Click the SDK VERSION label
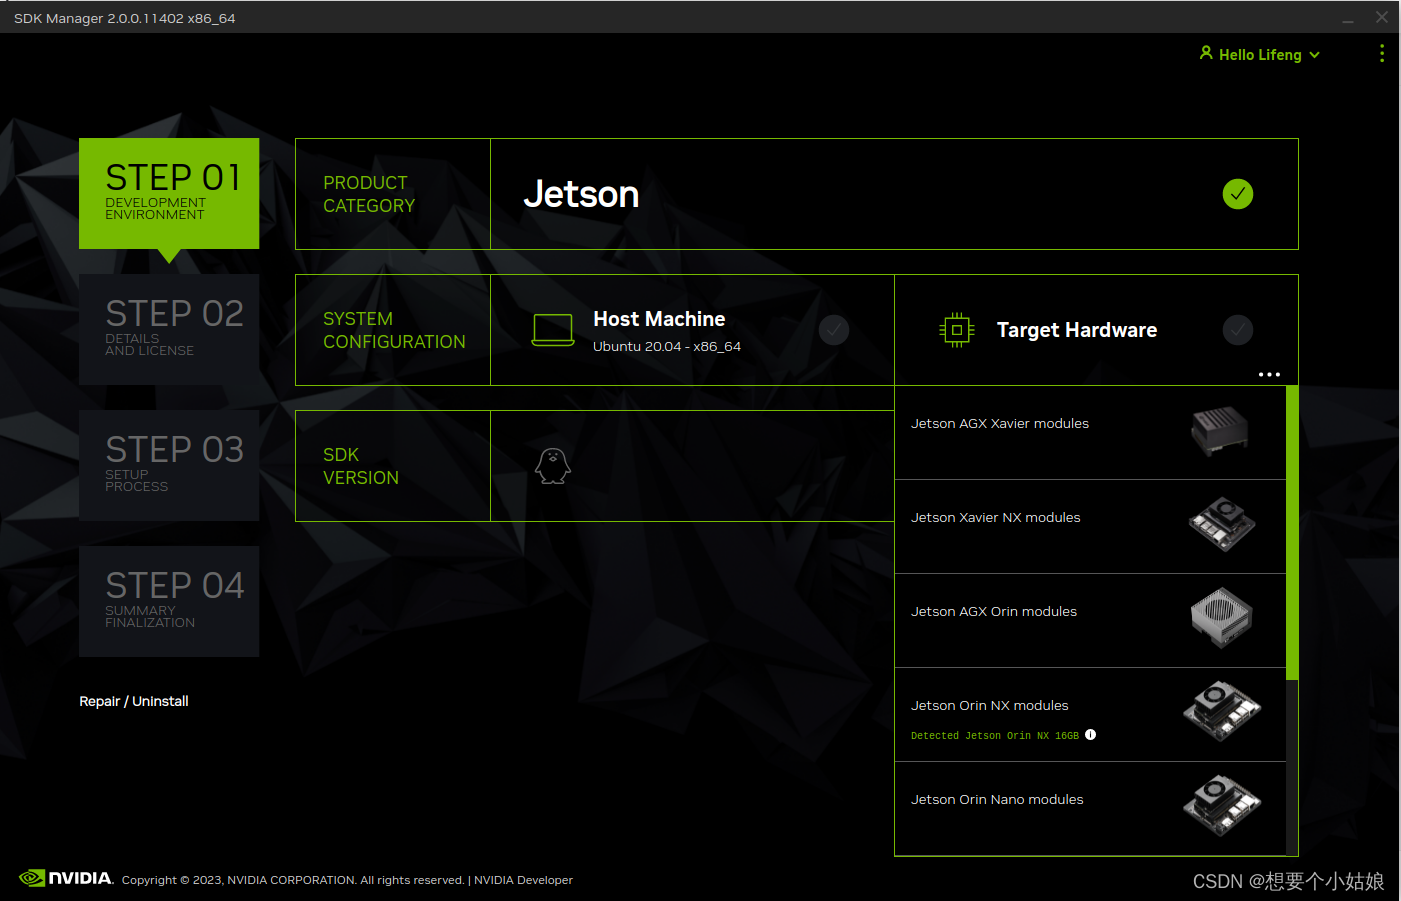Screen dimensions: 1401x901 (361, 466)
